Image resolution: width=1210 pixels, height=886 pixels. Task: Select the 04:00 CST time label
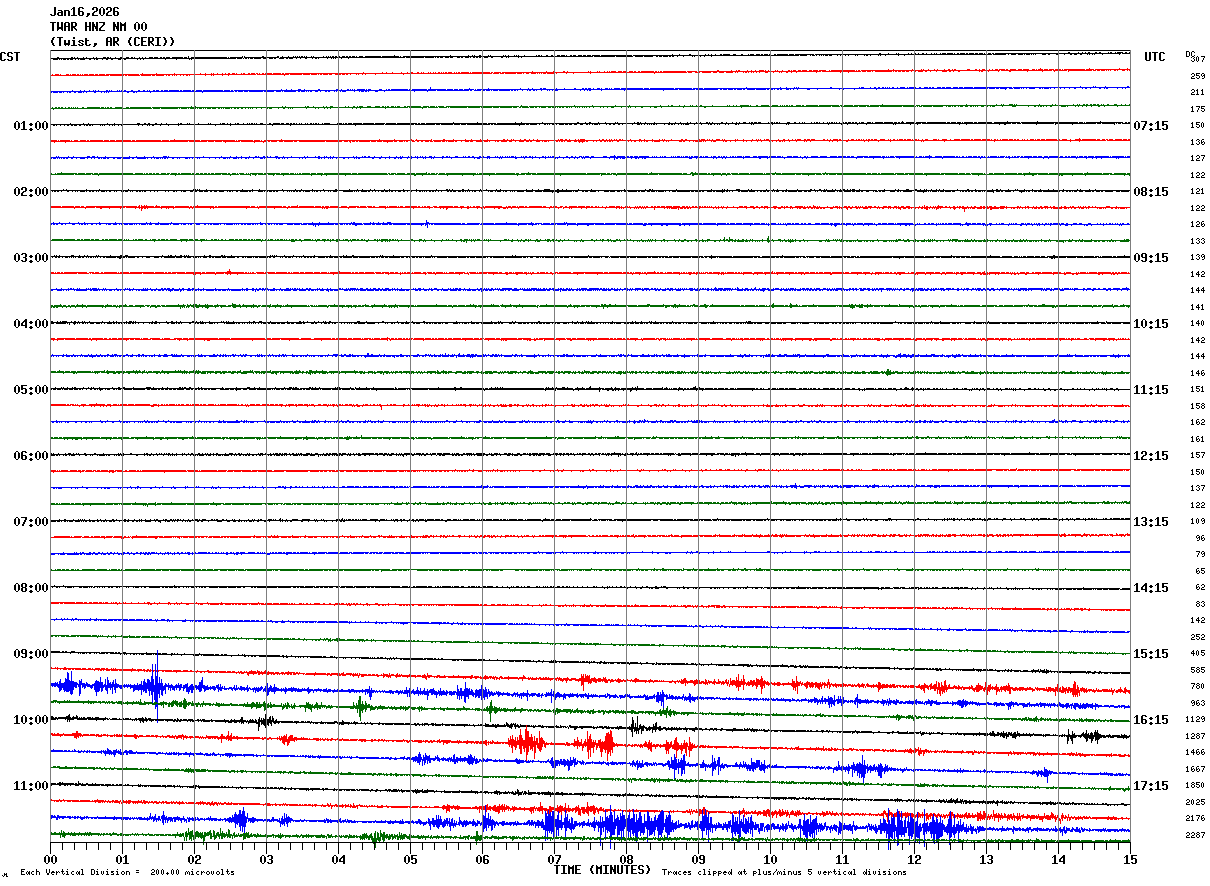tap(31, 324)
